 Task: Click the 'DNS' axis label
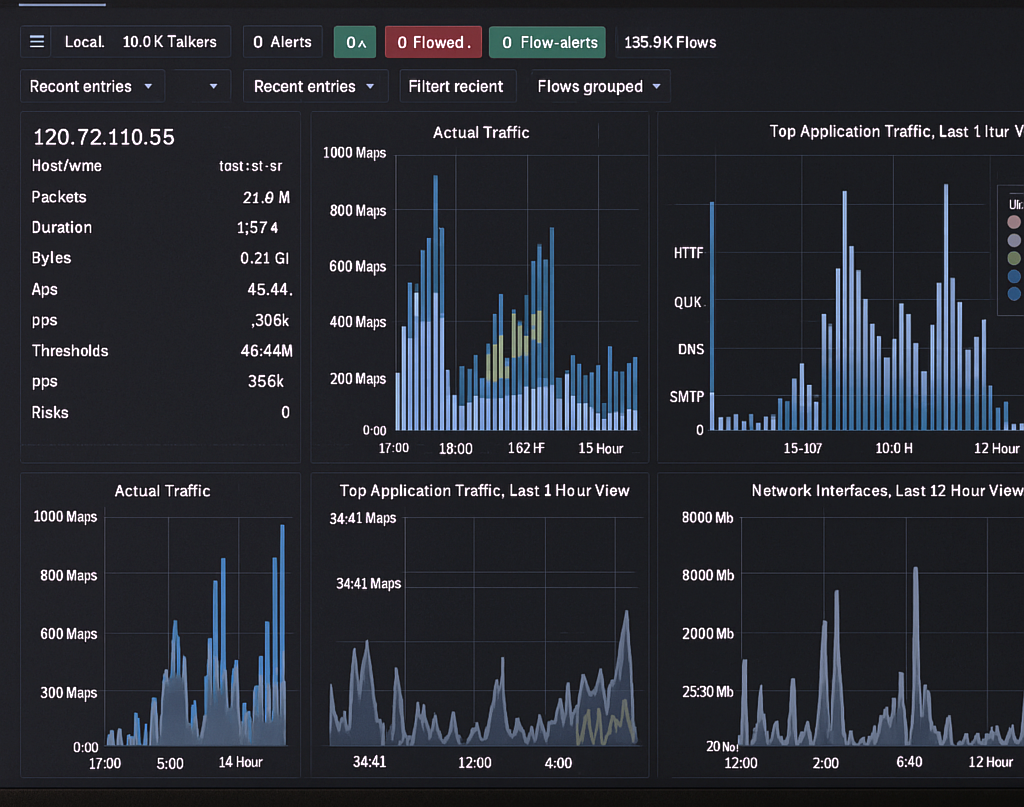click(x=689, y=349)
